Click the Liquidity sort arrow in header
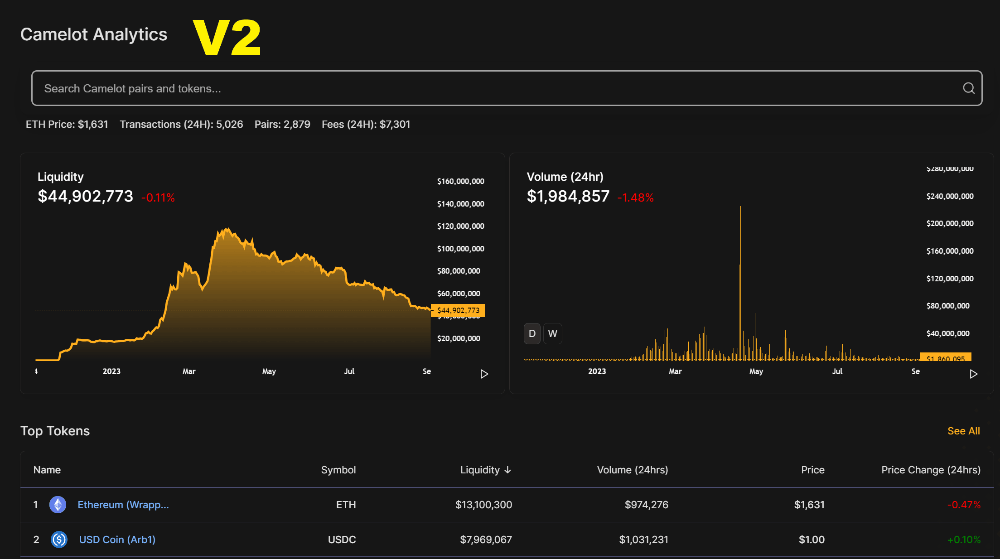The height and width of the screenshot is (559, 1000). point(508,470)
